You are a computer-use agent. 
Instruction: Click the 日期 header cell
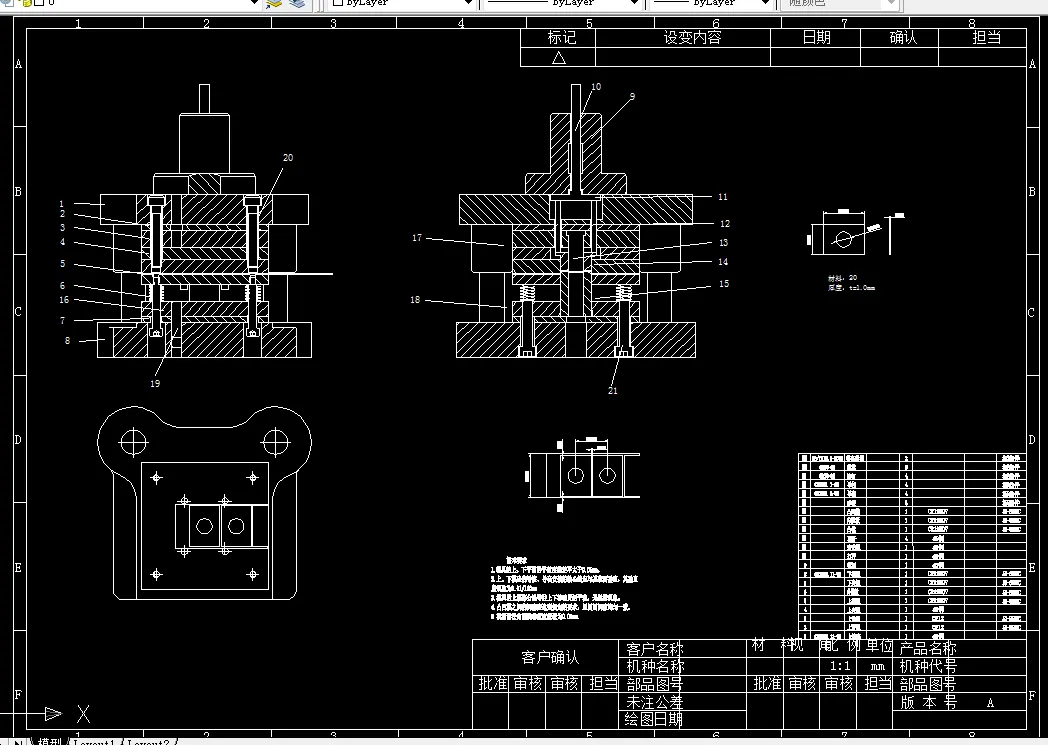[x=816, y=38]
